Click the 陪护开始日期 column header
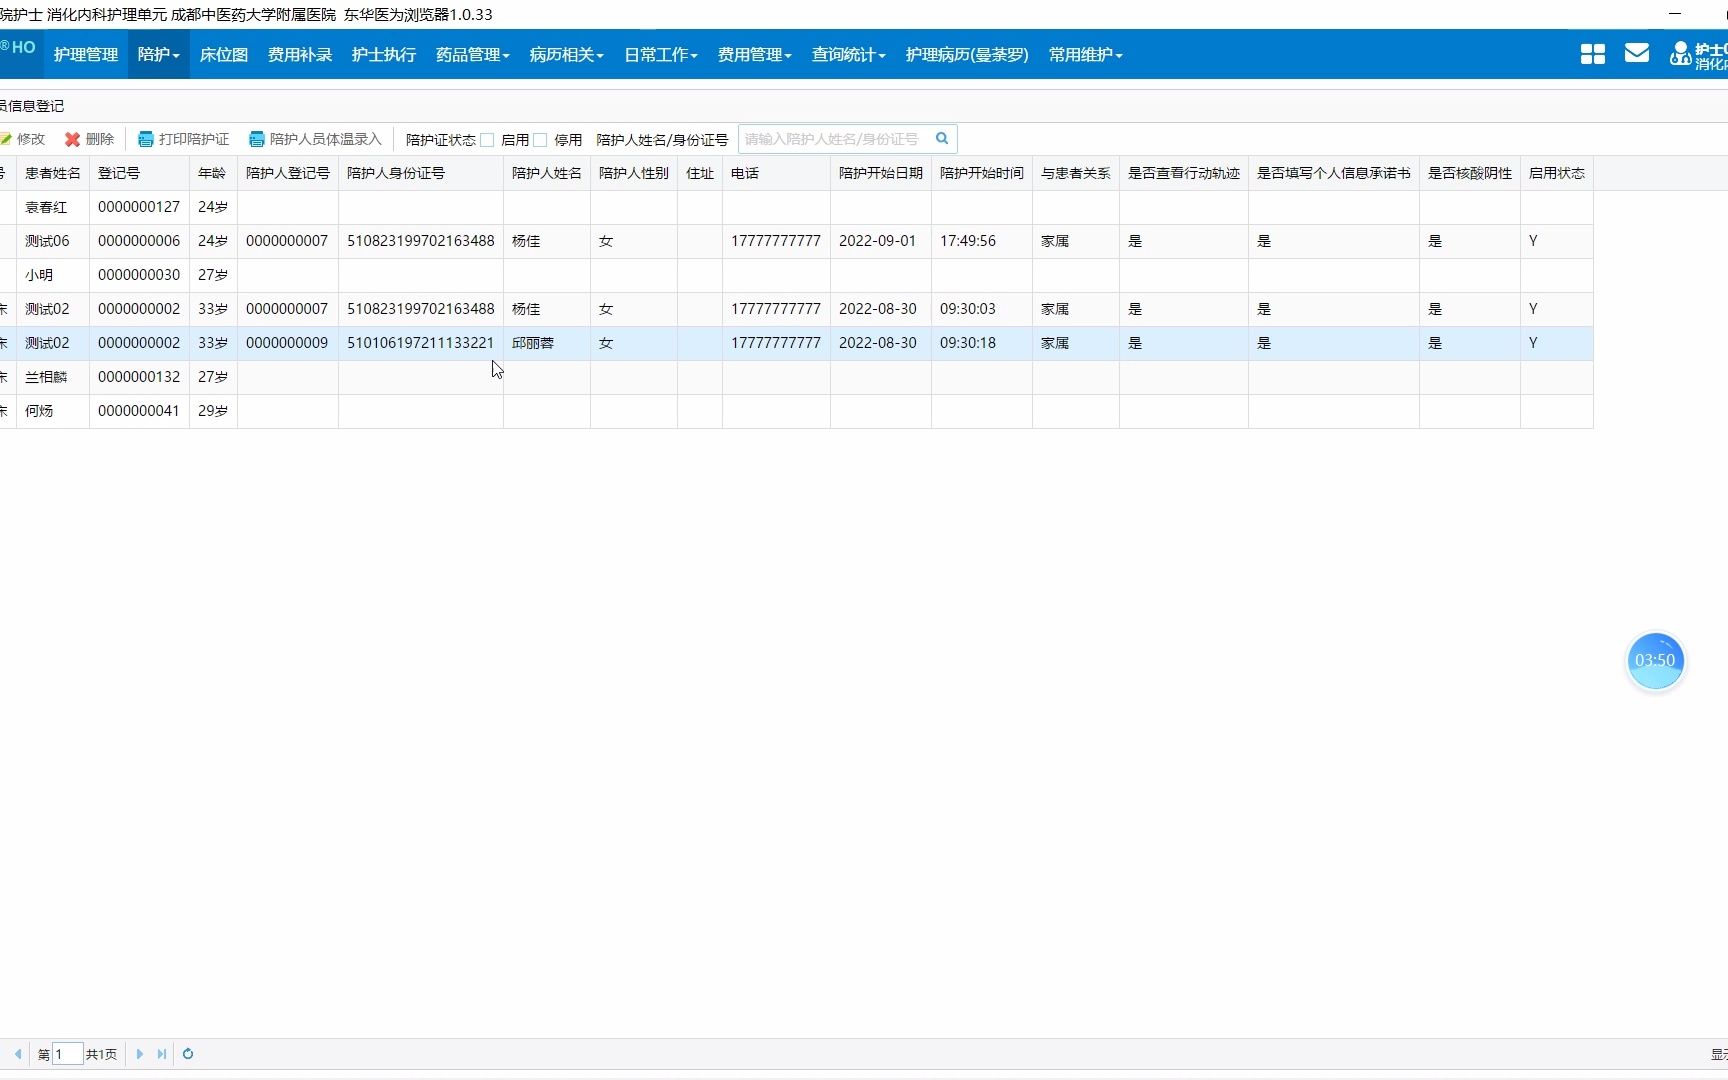The width and height of the screenshot is (1728, 1080). (x=881, y=173)
